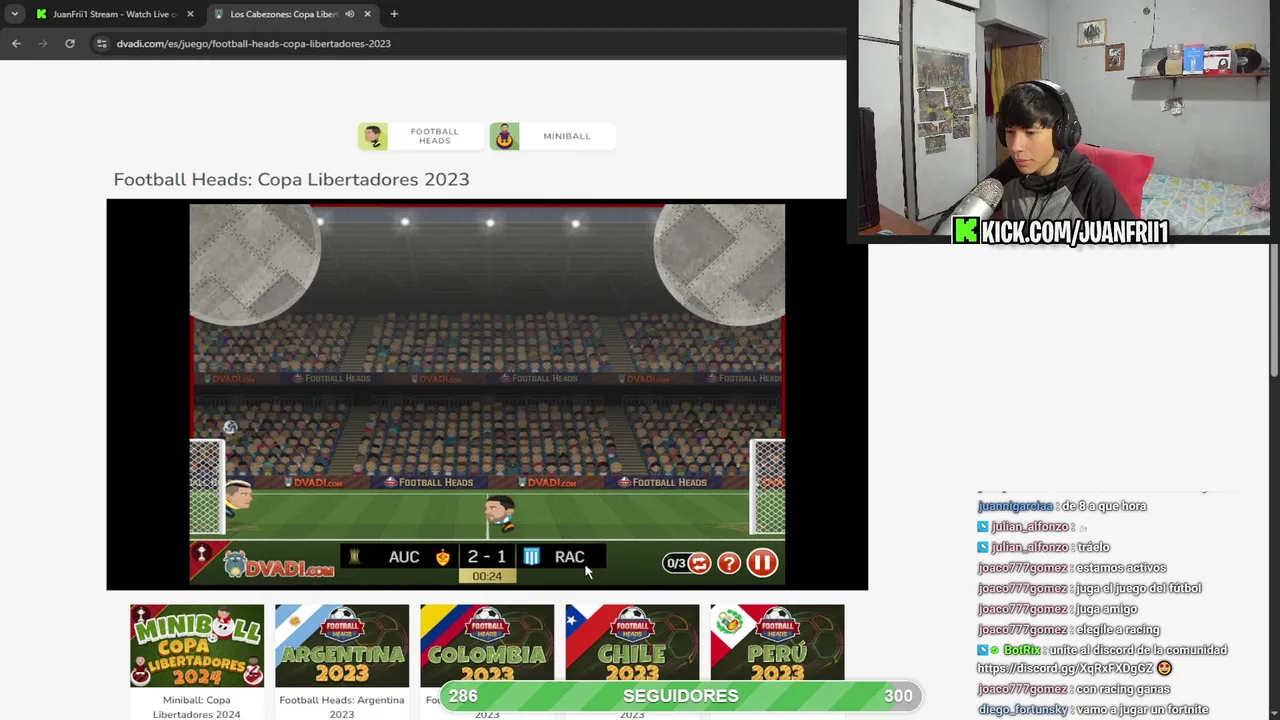Click the trophy badge in game corner
Viewport: 1280px width, 720px height.
201,554
